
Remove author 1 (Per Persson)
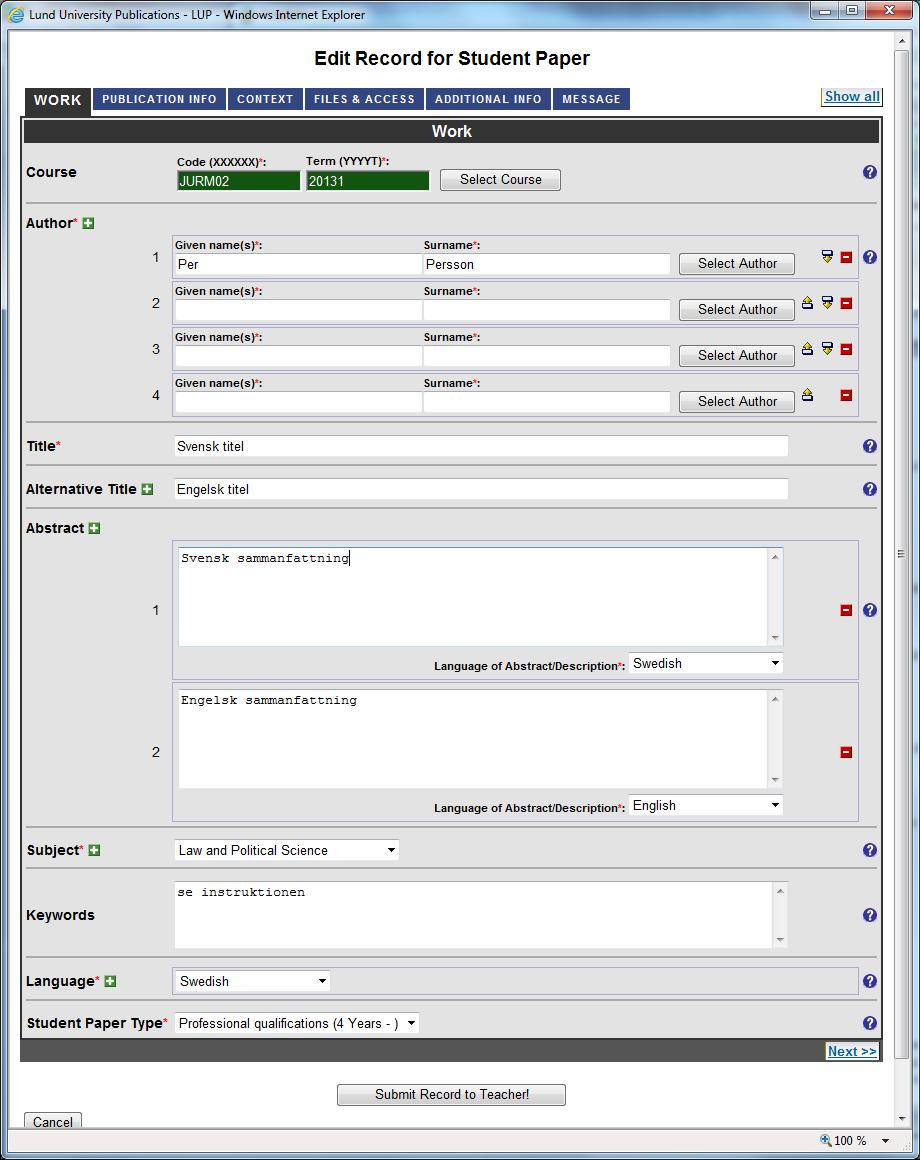tap(846, 257)
